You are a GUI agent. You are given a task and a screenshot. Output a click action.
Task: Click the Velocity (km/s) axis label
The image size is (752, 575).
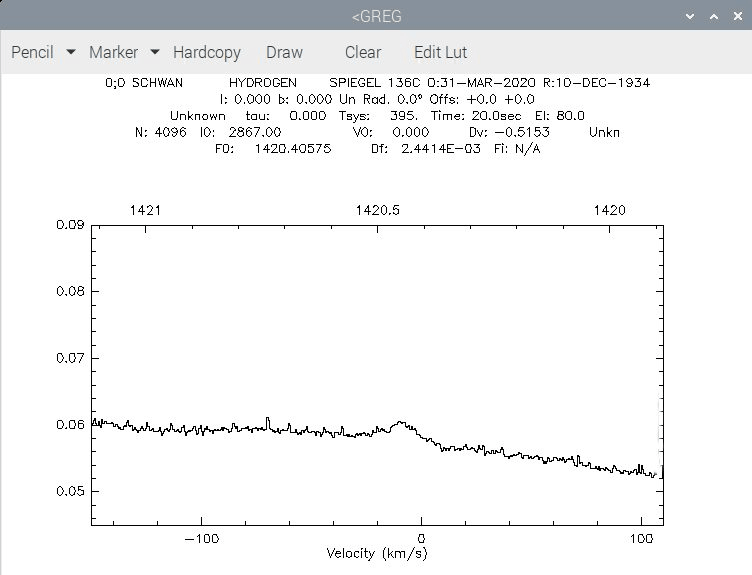coord(376,553)
